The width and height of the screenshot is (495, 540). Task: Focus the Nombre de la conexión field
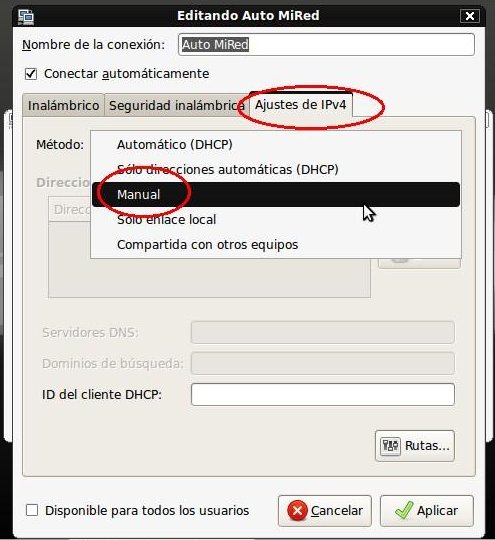point(326,44)
